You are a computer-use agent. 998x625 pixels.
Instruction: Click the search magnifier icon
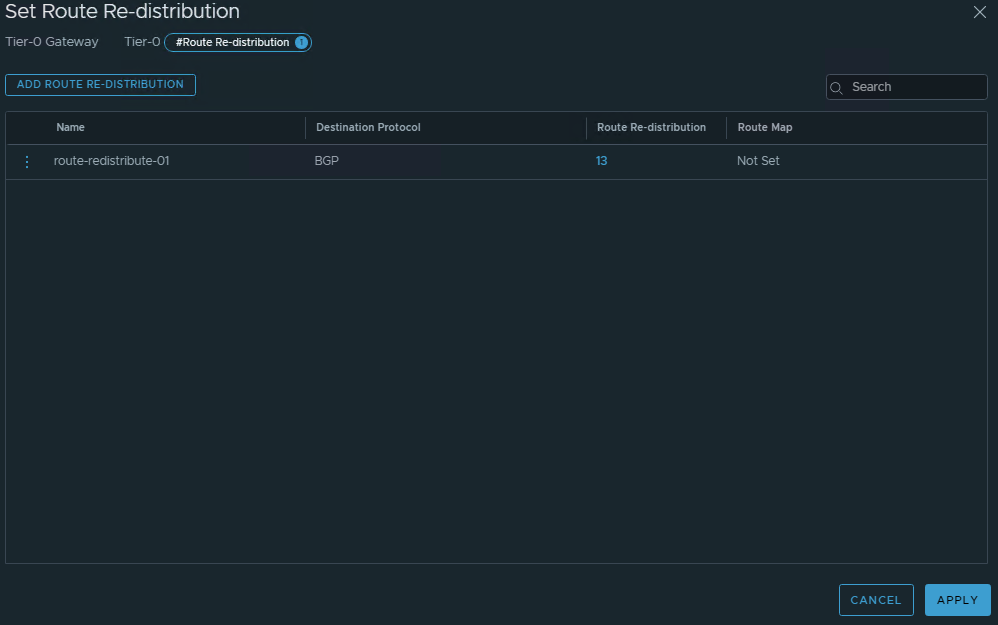(x=838, y=87)
